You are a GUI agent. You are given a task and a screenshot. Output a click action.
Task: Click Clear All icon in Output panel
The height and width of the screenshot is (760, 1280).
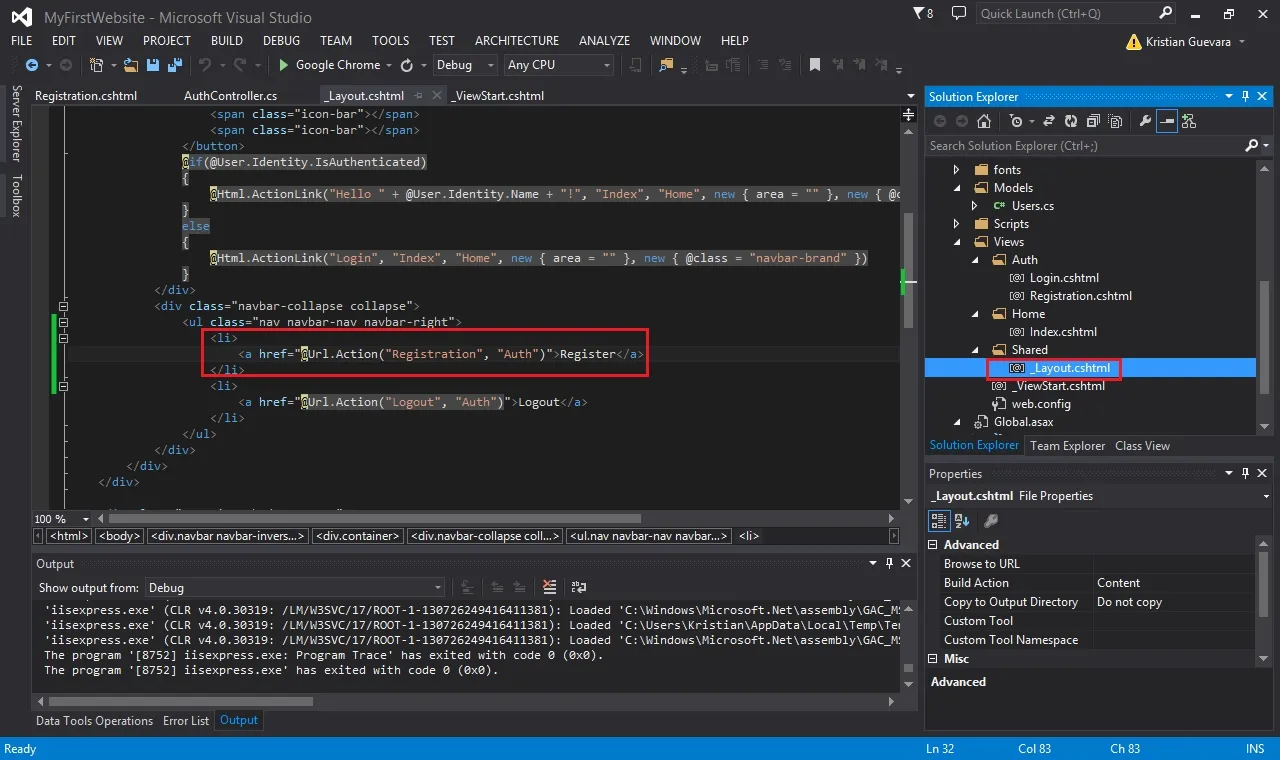point(549,587)
